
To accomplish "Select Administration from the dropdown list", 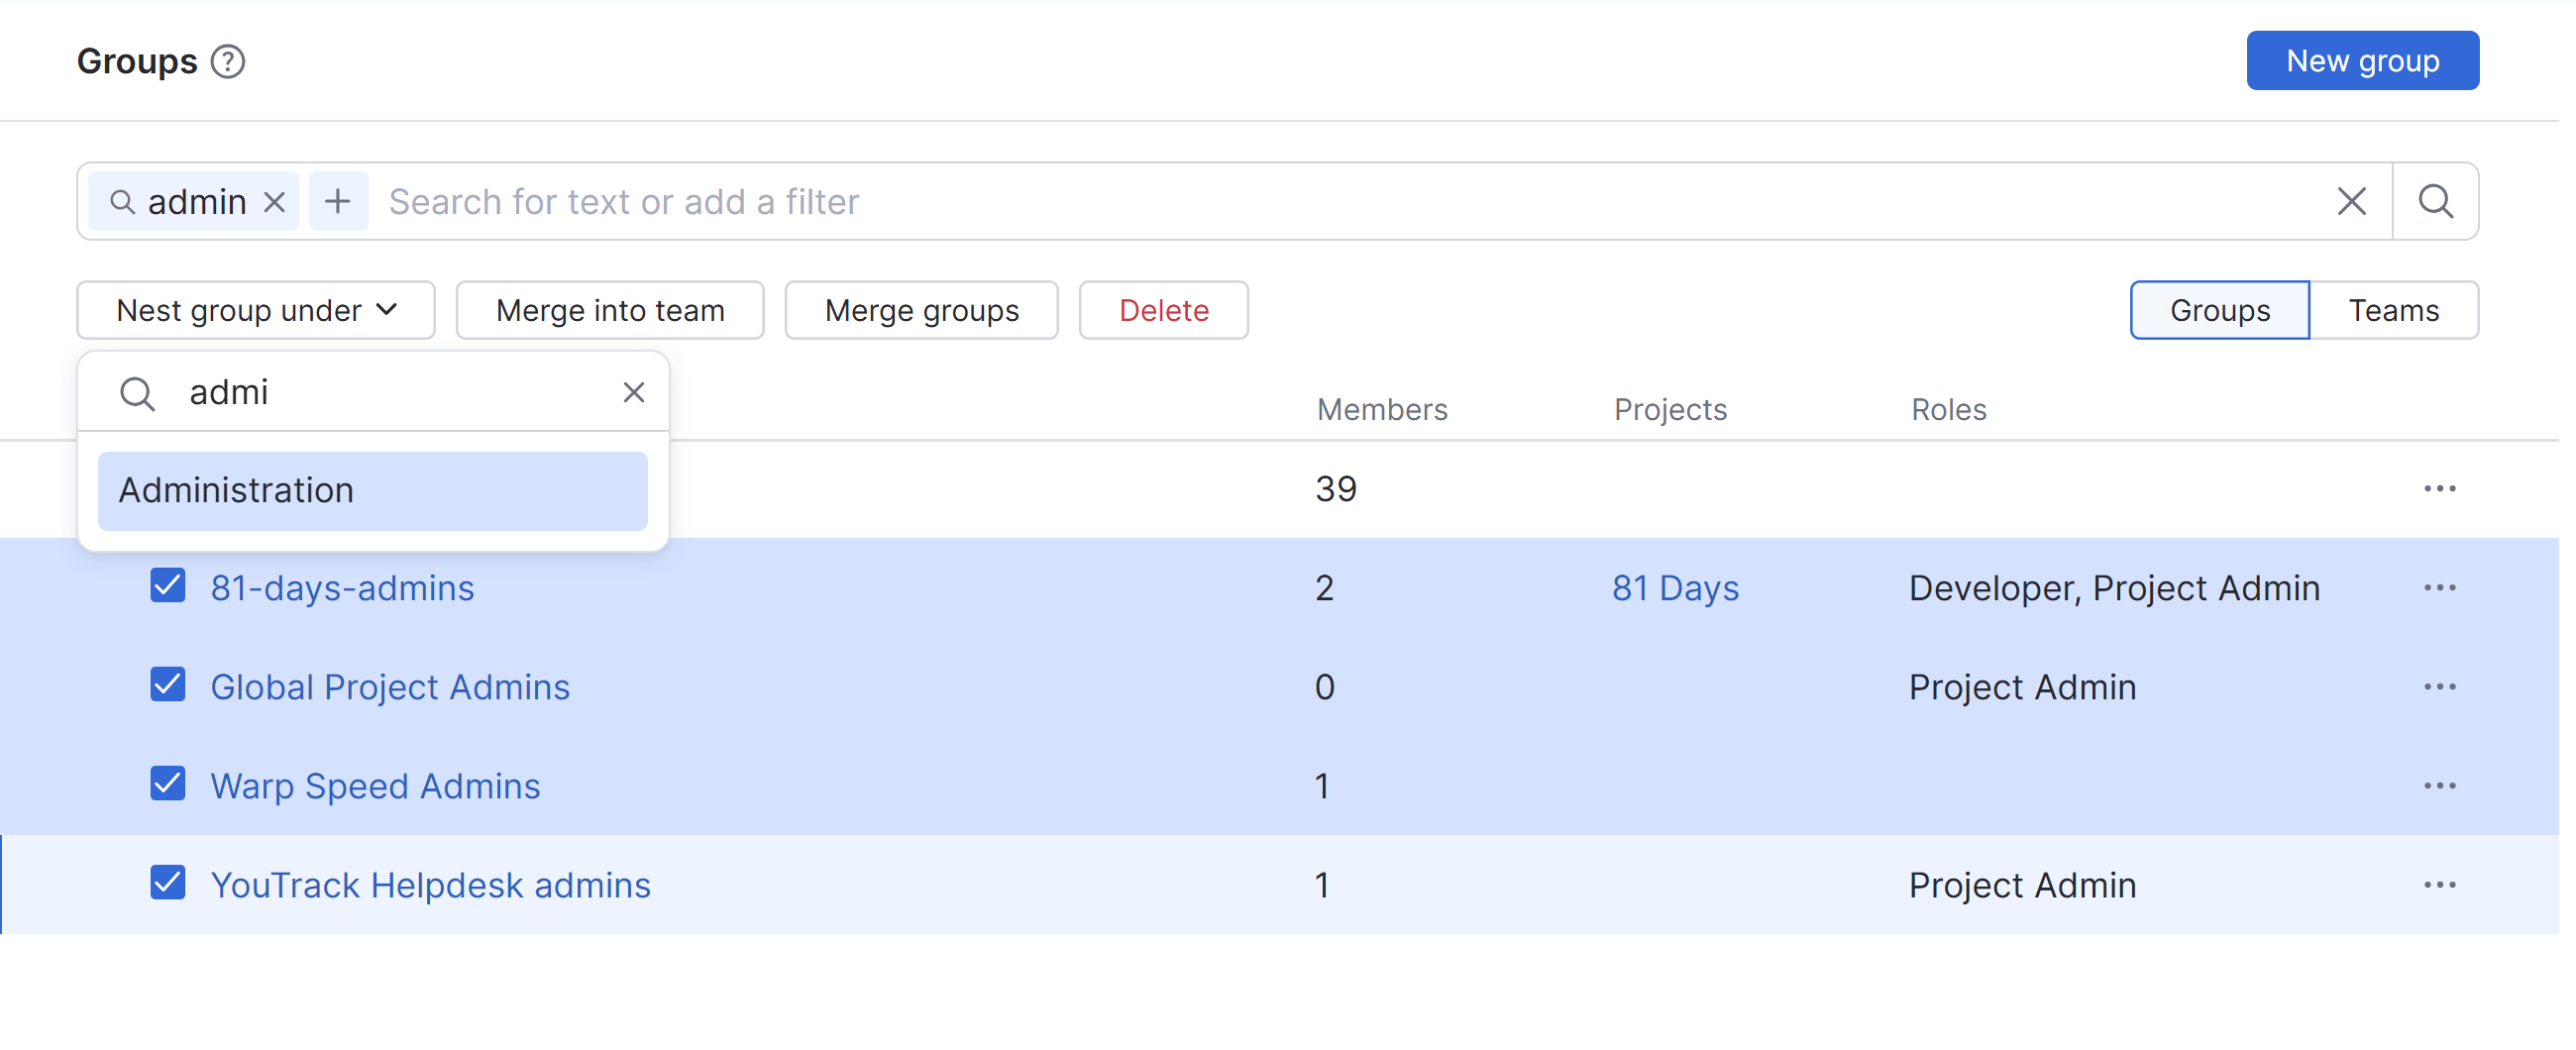I will click(x=372, y=491).
